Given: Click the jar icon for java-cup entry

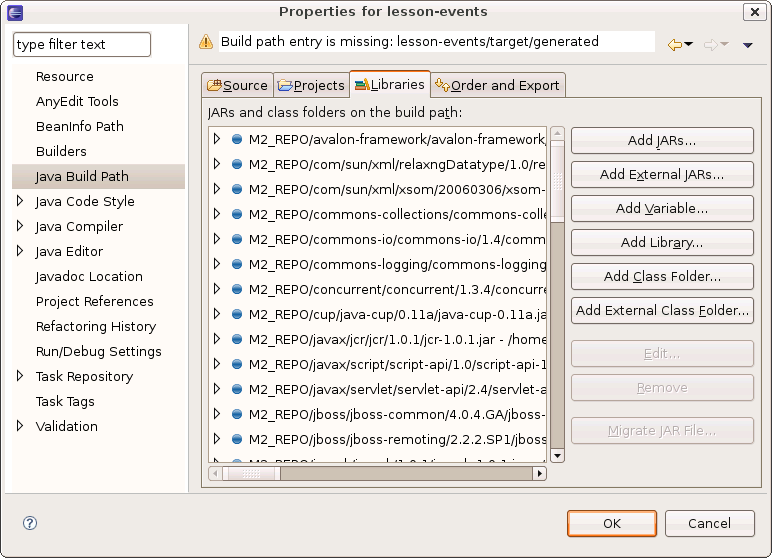Looking at the screenshot, I should tap(237, 314).
